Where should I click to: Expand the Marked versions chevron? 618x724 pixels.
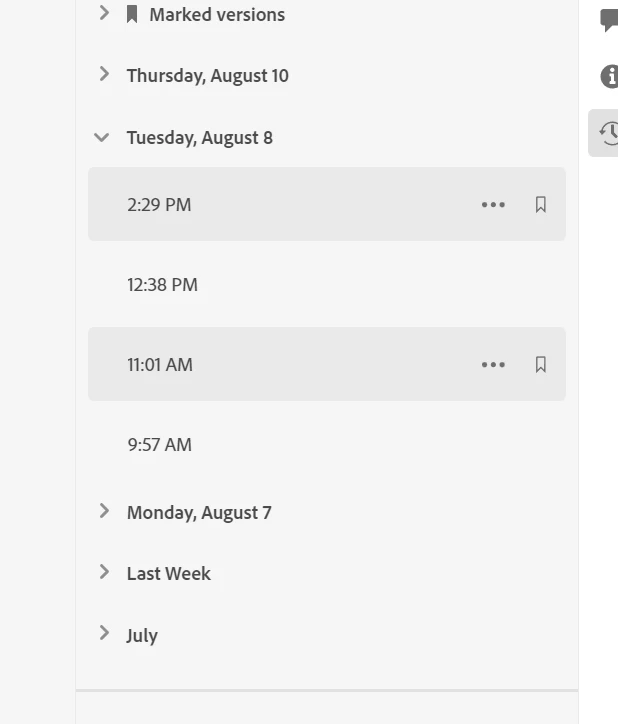104,13
